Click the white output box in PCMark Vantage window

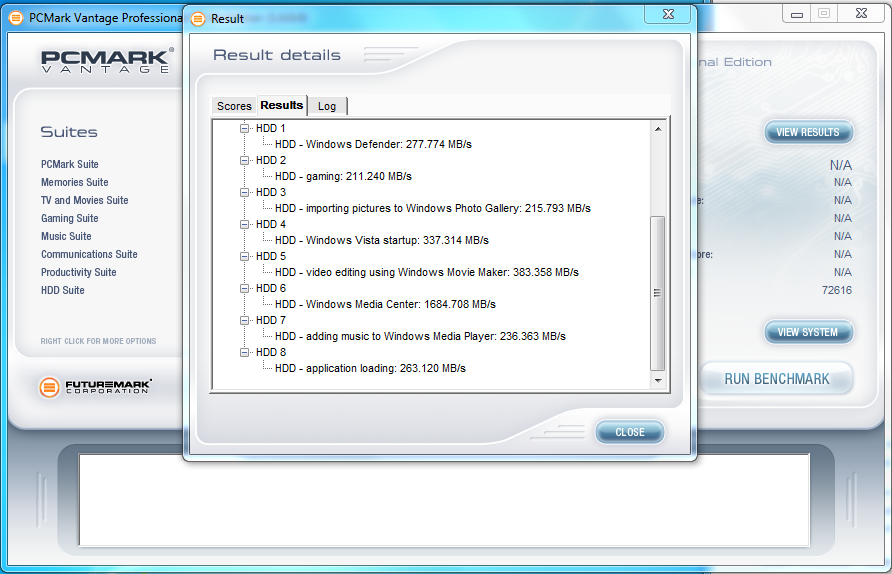[444, 500]
